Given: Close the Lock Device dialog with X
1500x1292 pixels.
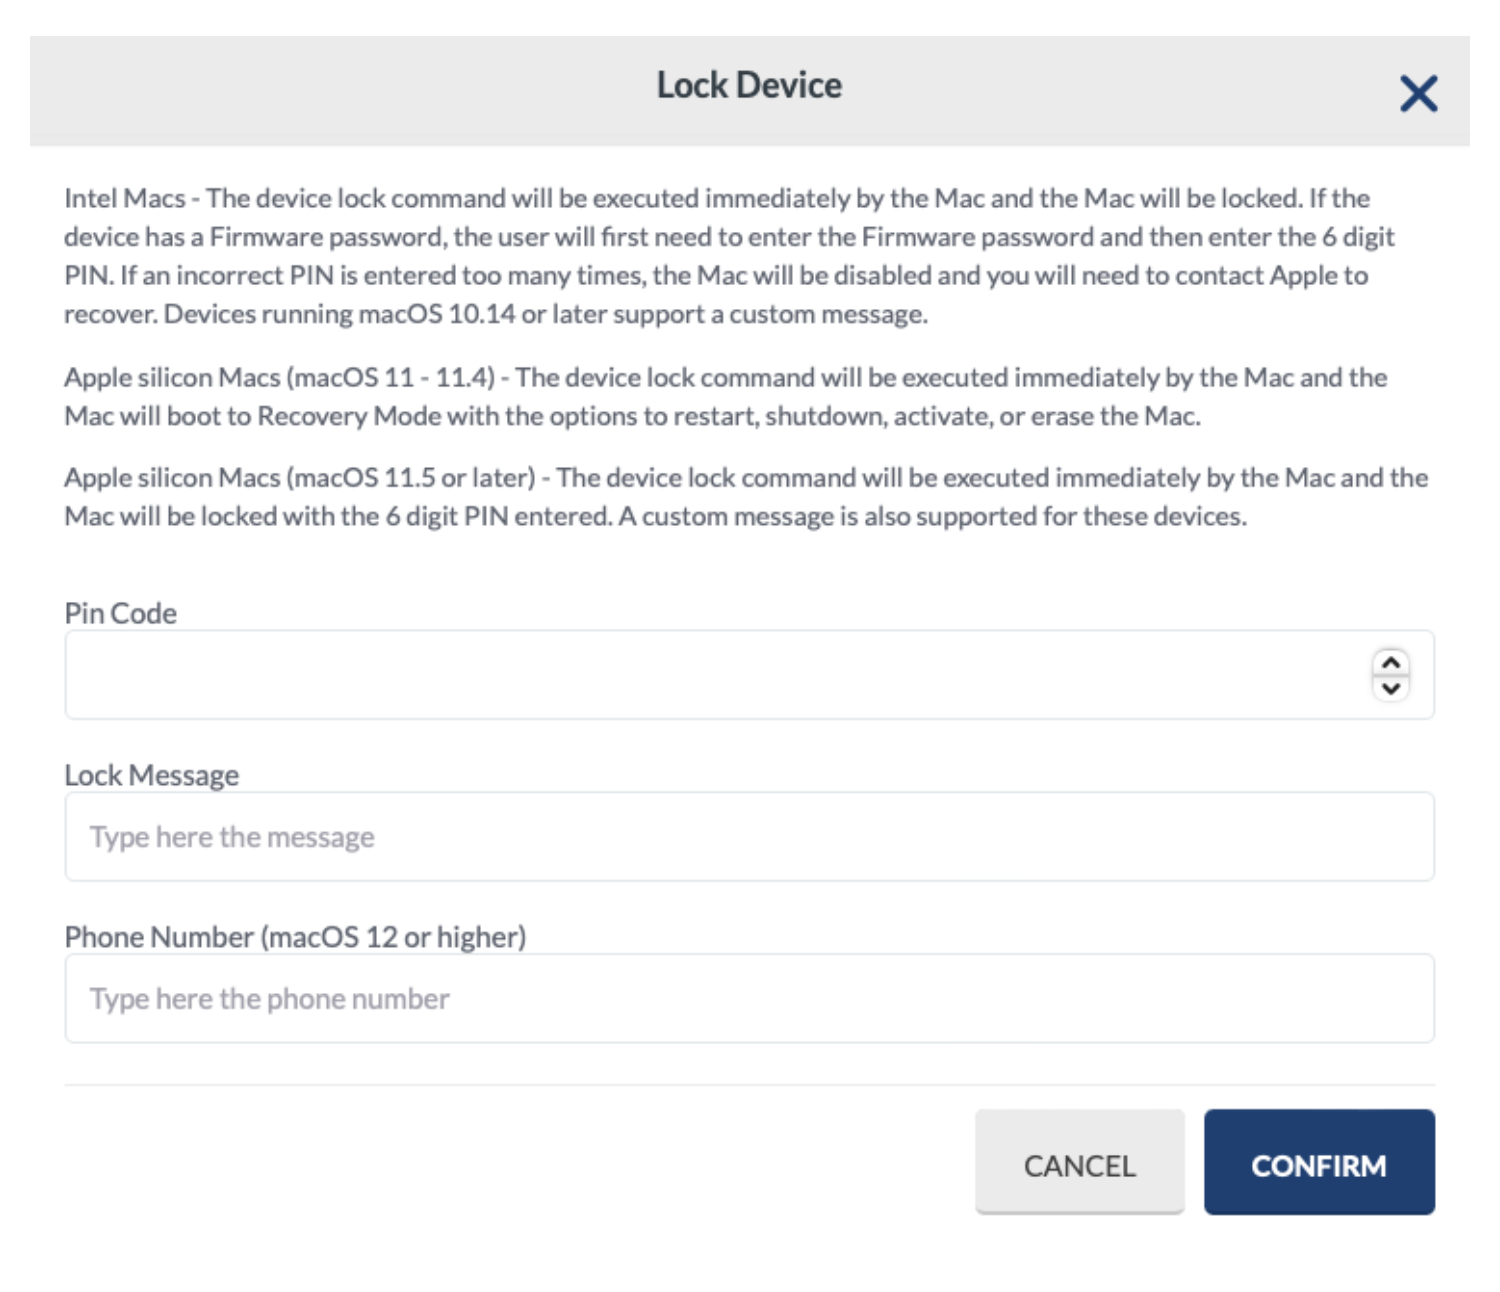Looking at the screenshot, I should point(1418,94).
